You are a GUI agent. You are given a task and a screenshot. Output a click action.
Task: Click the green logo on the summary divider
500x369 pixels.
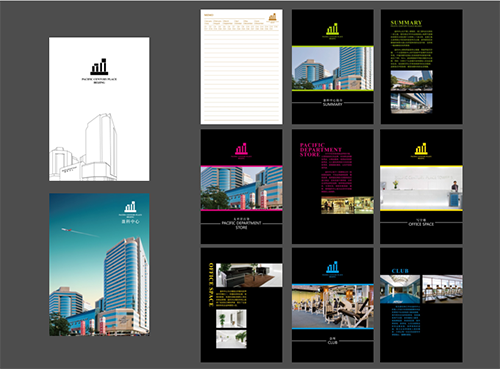[332, 29]
